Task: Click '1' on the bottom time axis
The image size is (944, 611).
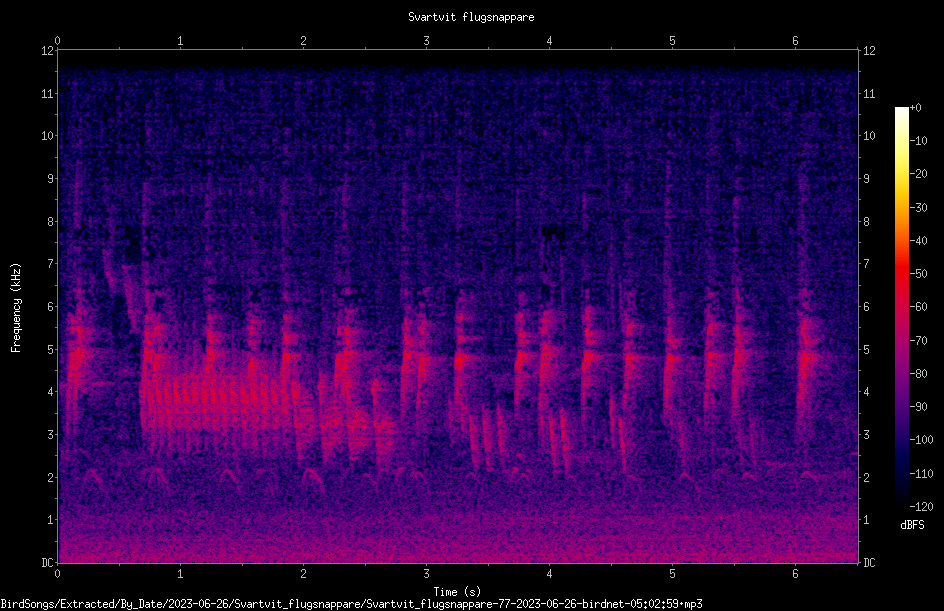Action: 180,574
